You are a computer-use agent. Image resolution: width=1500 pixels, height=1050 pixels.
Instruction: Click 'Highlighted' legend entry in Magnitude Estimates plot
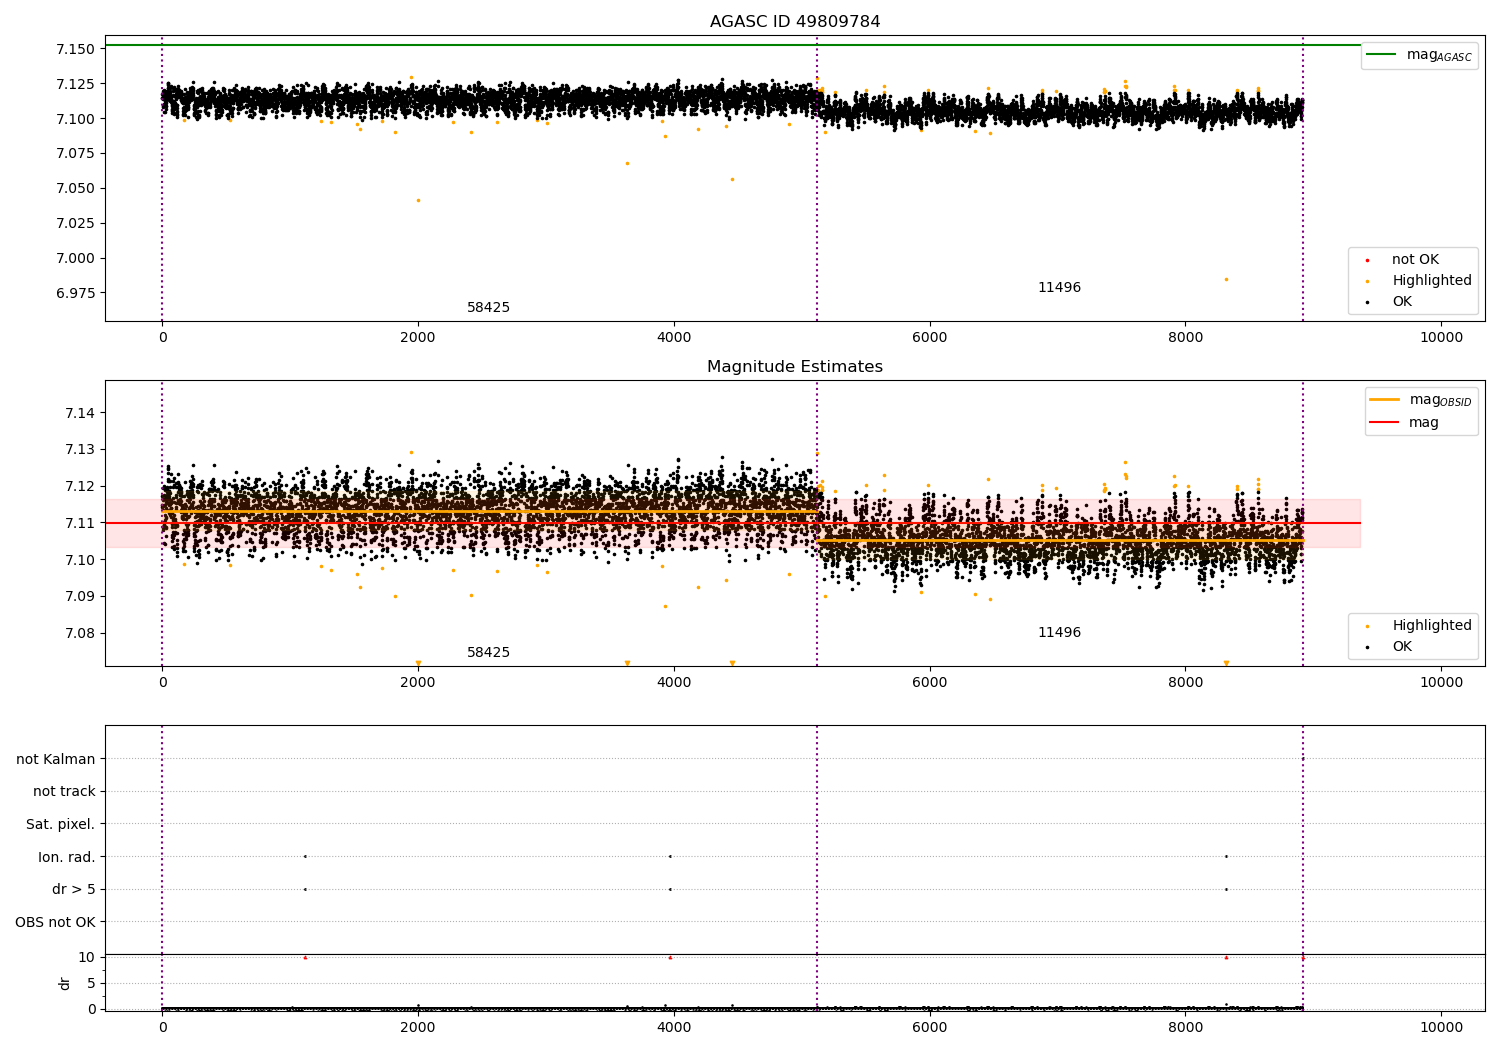tap(1431, 626)
